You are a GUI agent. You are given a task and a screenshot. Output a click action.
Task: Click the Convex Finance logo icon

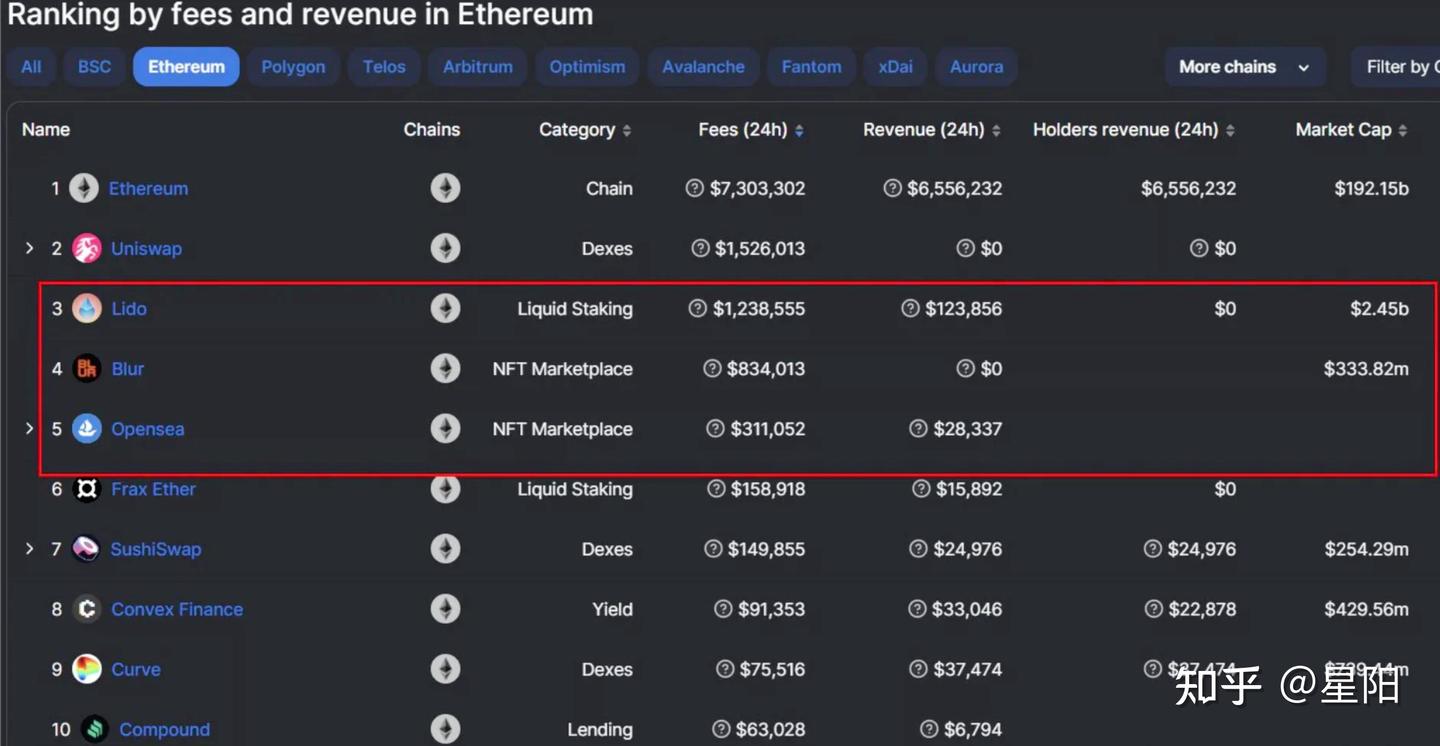(x=87, y=609)
